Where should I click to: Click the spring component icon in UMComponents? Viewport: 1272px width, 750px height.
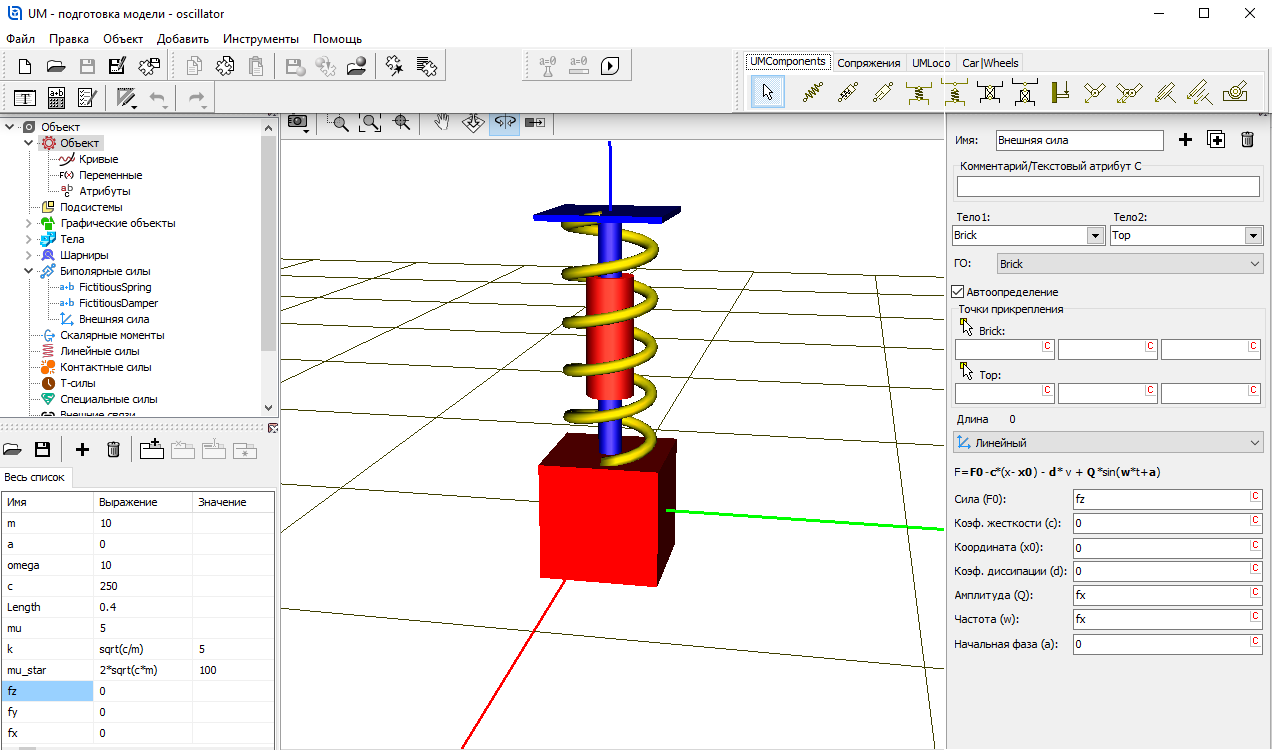click(x=813, y=93)
